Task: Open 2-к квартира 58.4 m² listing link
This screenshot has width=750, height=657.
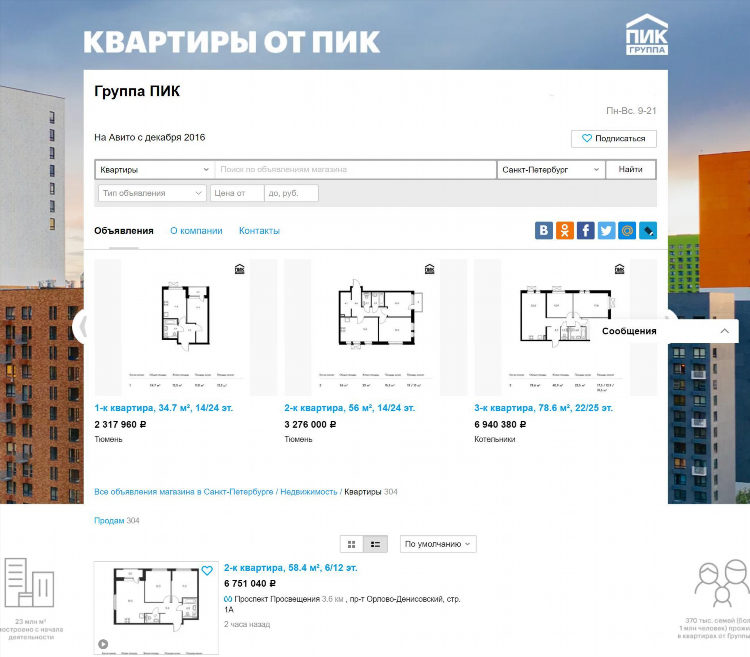Action: [291, 568]
